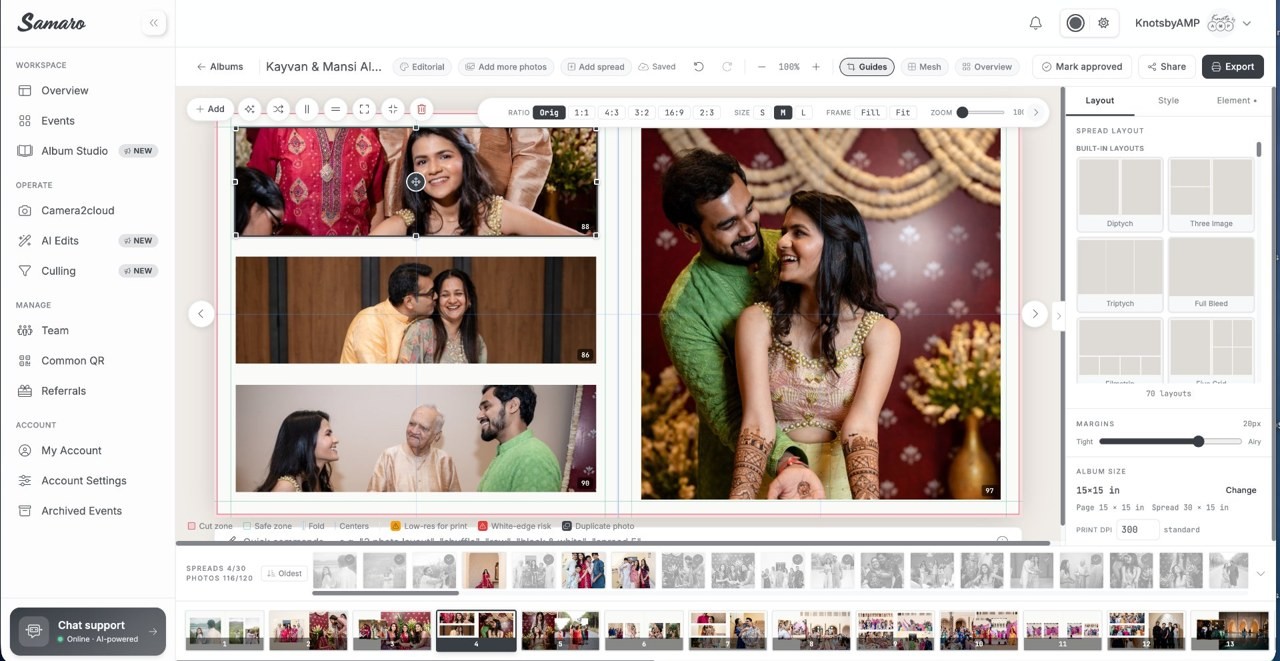Select Orig ratio option
The image size is (1280, 661).
(549, 113)
